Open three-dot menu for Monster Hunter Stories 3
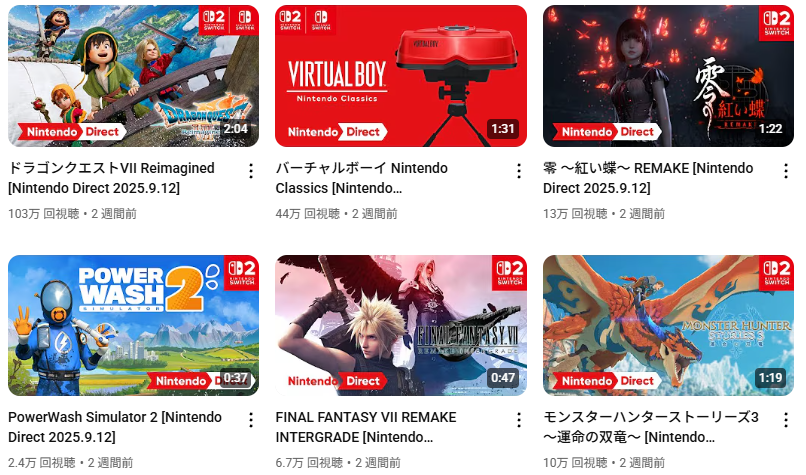Image resolution: width=806 pixels, height=475 pixels. [x=786, y=421]
